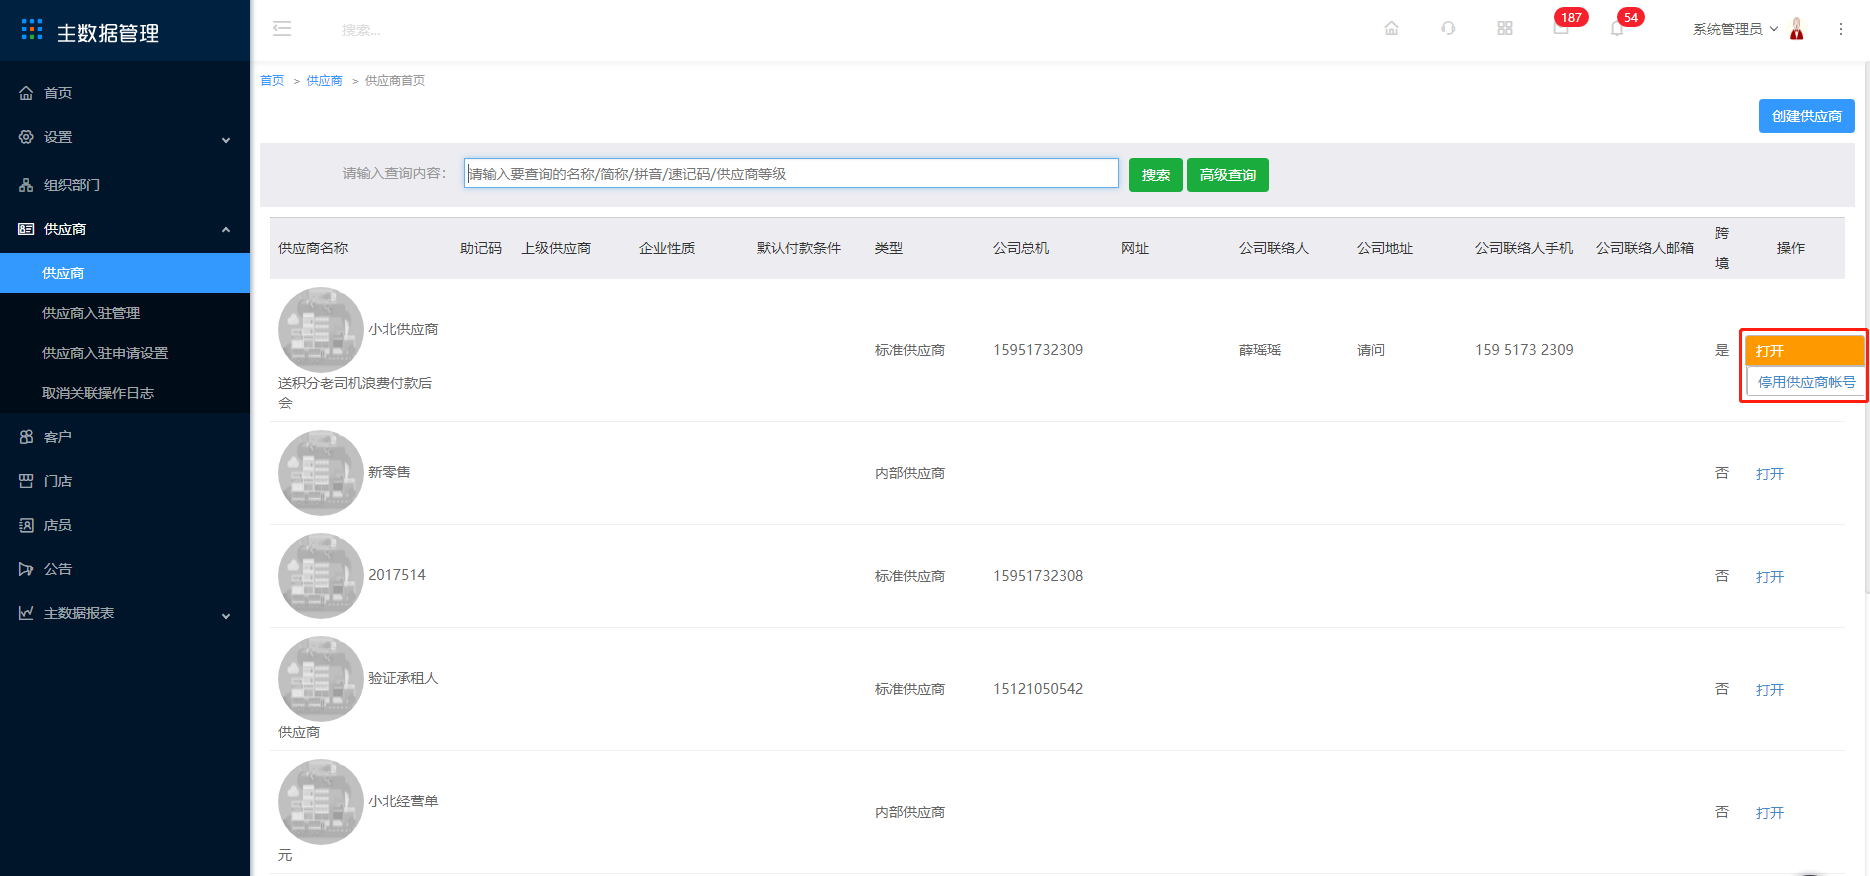Screen dimensions: 1870x876
Task: Click the 首页 sidebar home icon
Action: pyautogui.click(x=26, y=93)
